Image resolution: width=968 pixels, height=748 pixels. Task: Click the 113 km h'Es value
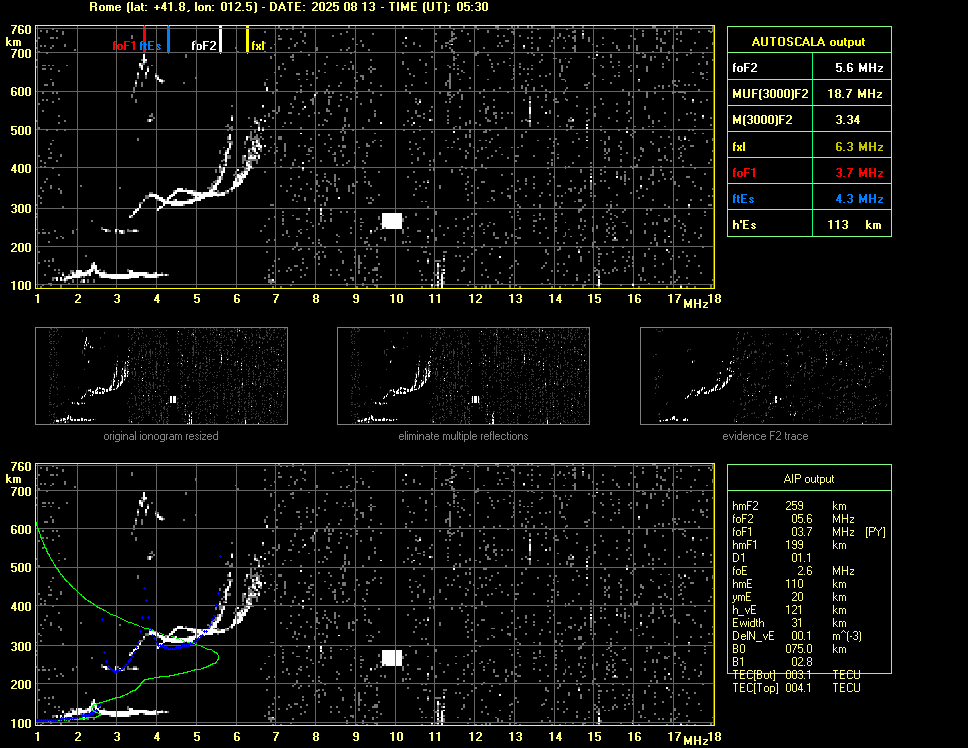point(854,225)
